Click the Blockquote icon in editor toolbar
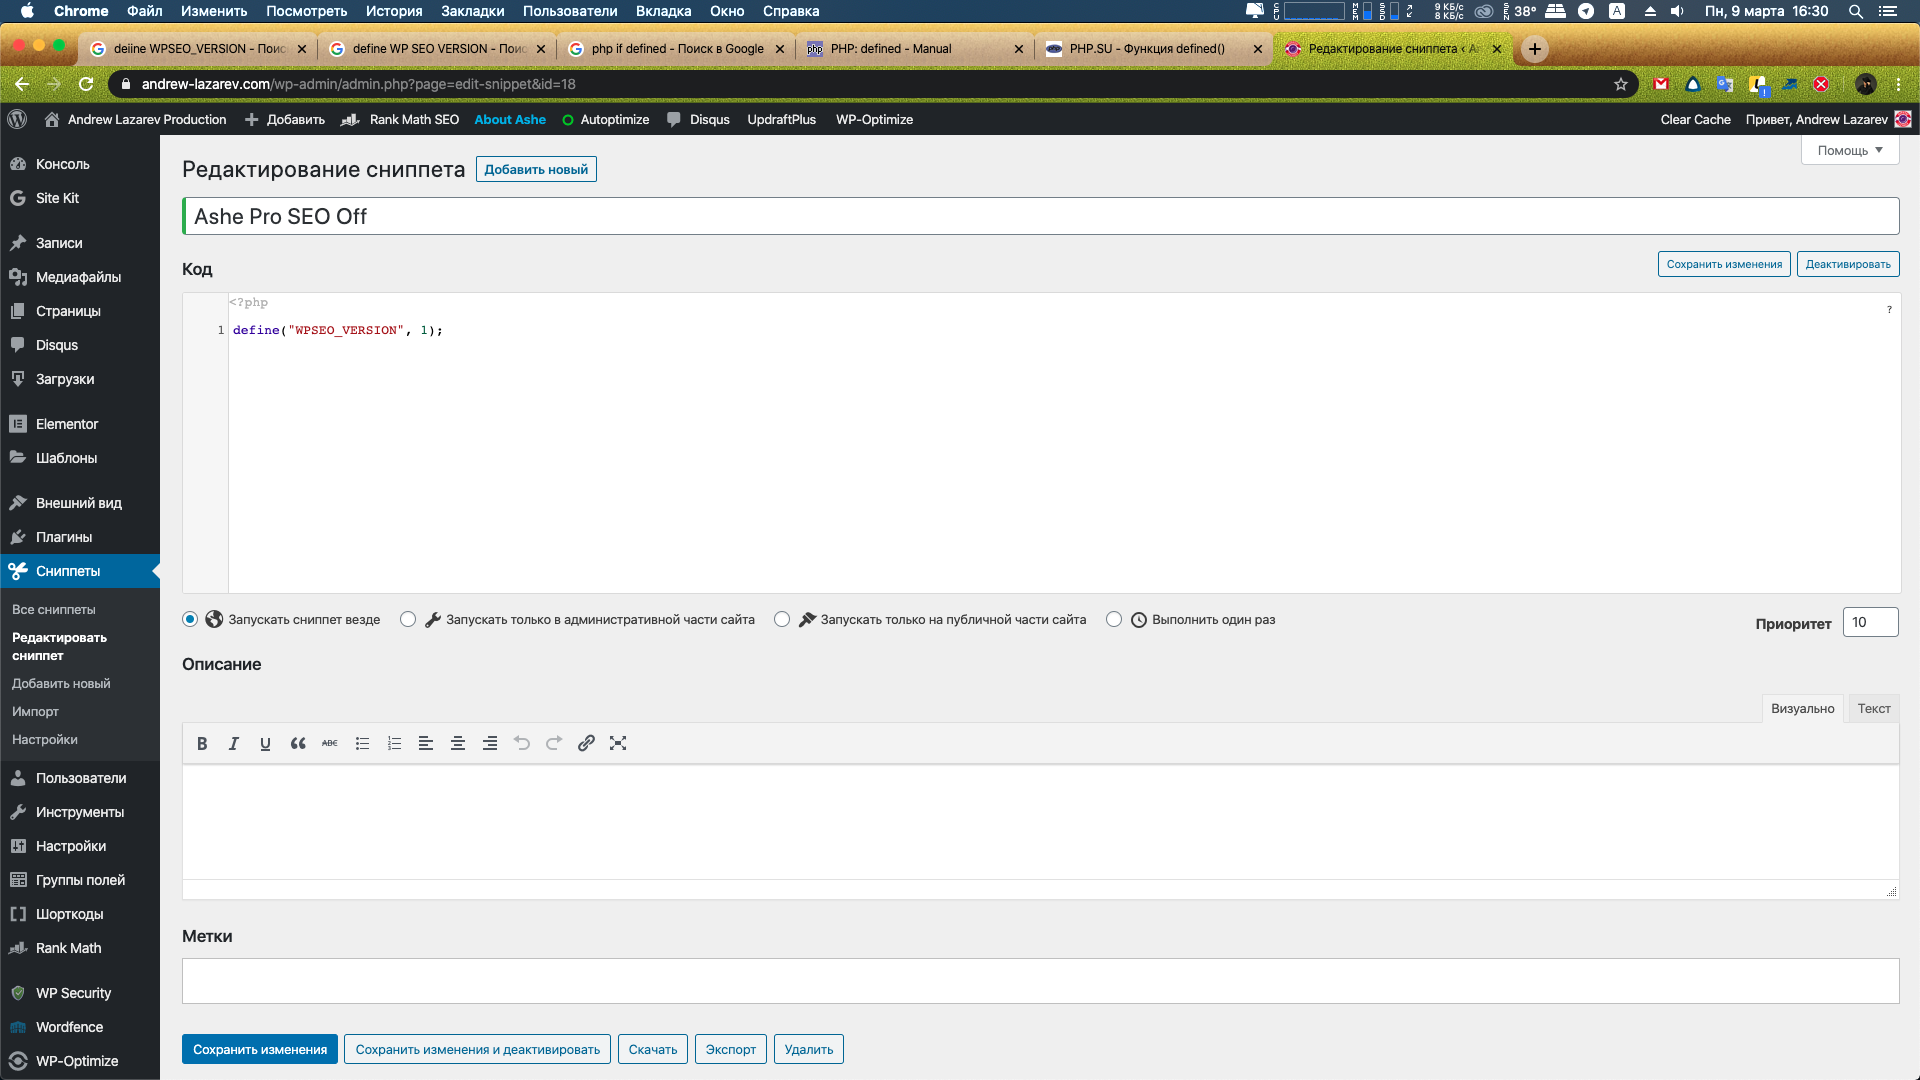Screen dimensions: 1920x1080 tap(298, 743)
